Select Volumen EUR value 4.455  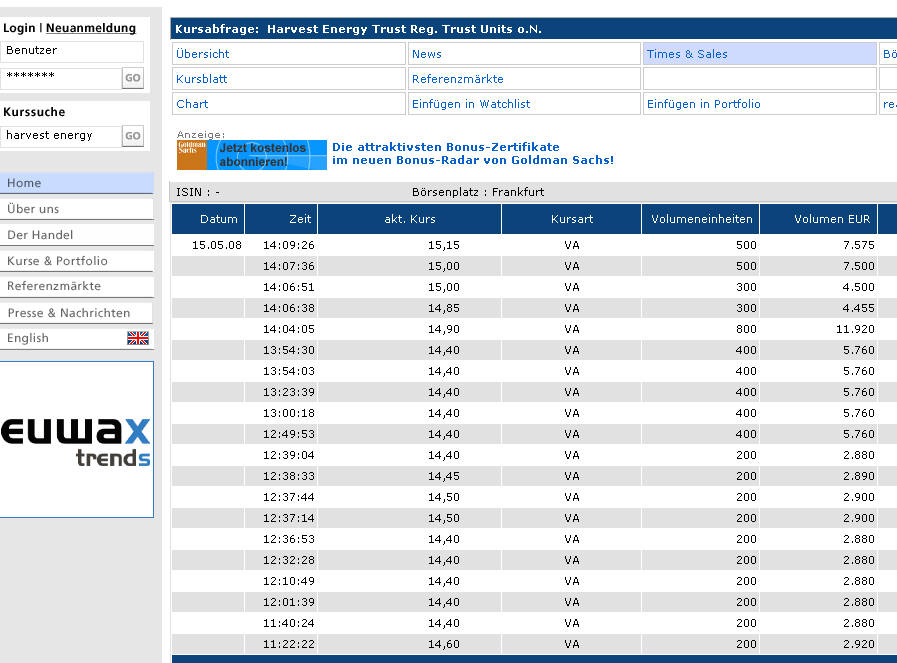859,308
